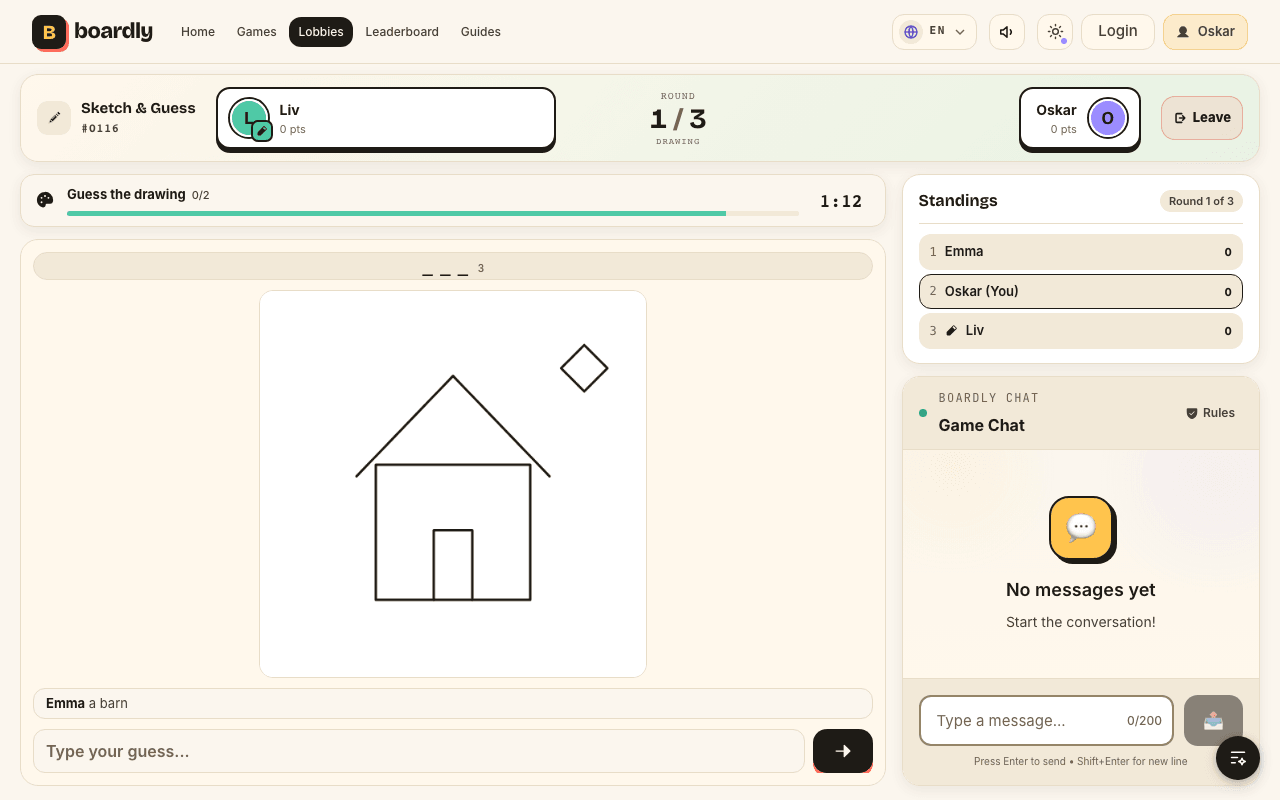Click the Sketch & Guess pencil icon
Viewport: 1280px width, 800px height.
[x=54, y=118]
